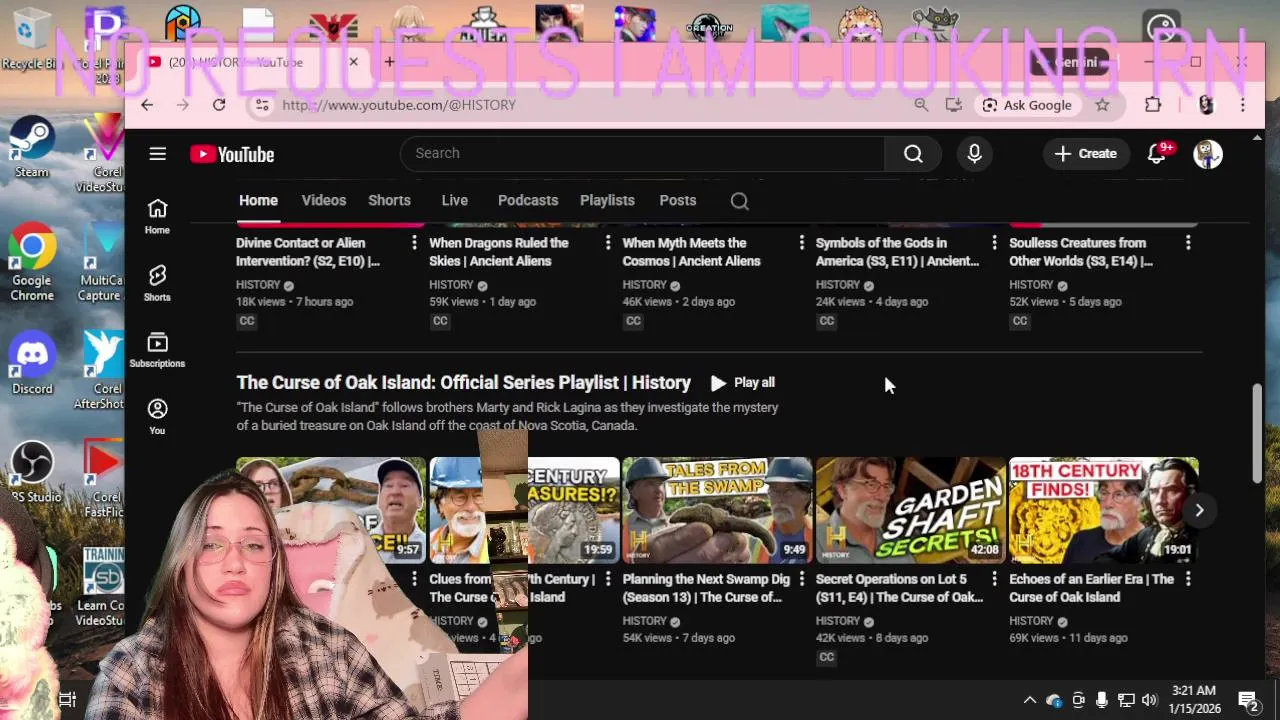The height and width of the screenshot is (720, 1280).
Task: Open the Echoes of an Earlier Era title
Action: pos(1092,588)
